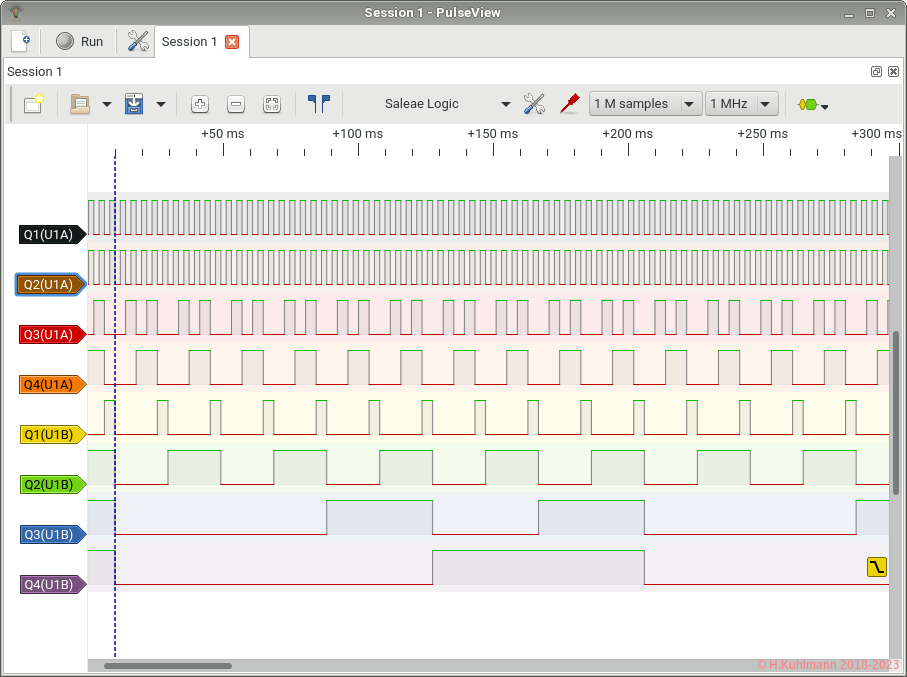This screenshot has height=677, width=907.
Task: Click the new session icon
Action: point(20,41)
